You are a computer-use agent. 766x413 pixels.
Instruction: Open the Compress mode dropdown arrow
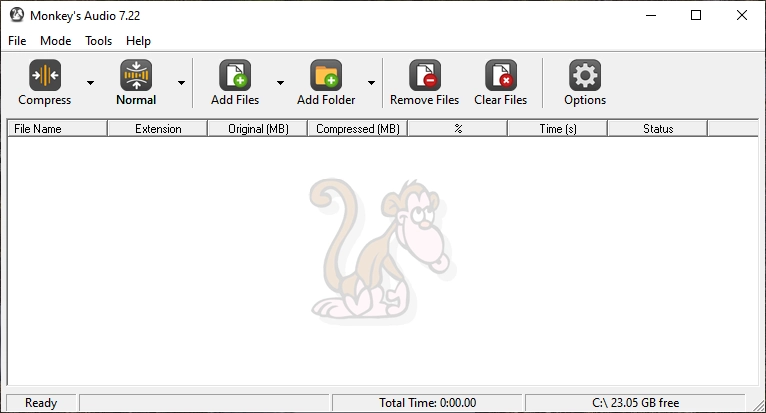click(x=90, y=83)
